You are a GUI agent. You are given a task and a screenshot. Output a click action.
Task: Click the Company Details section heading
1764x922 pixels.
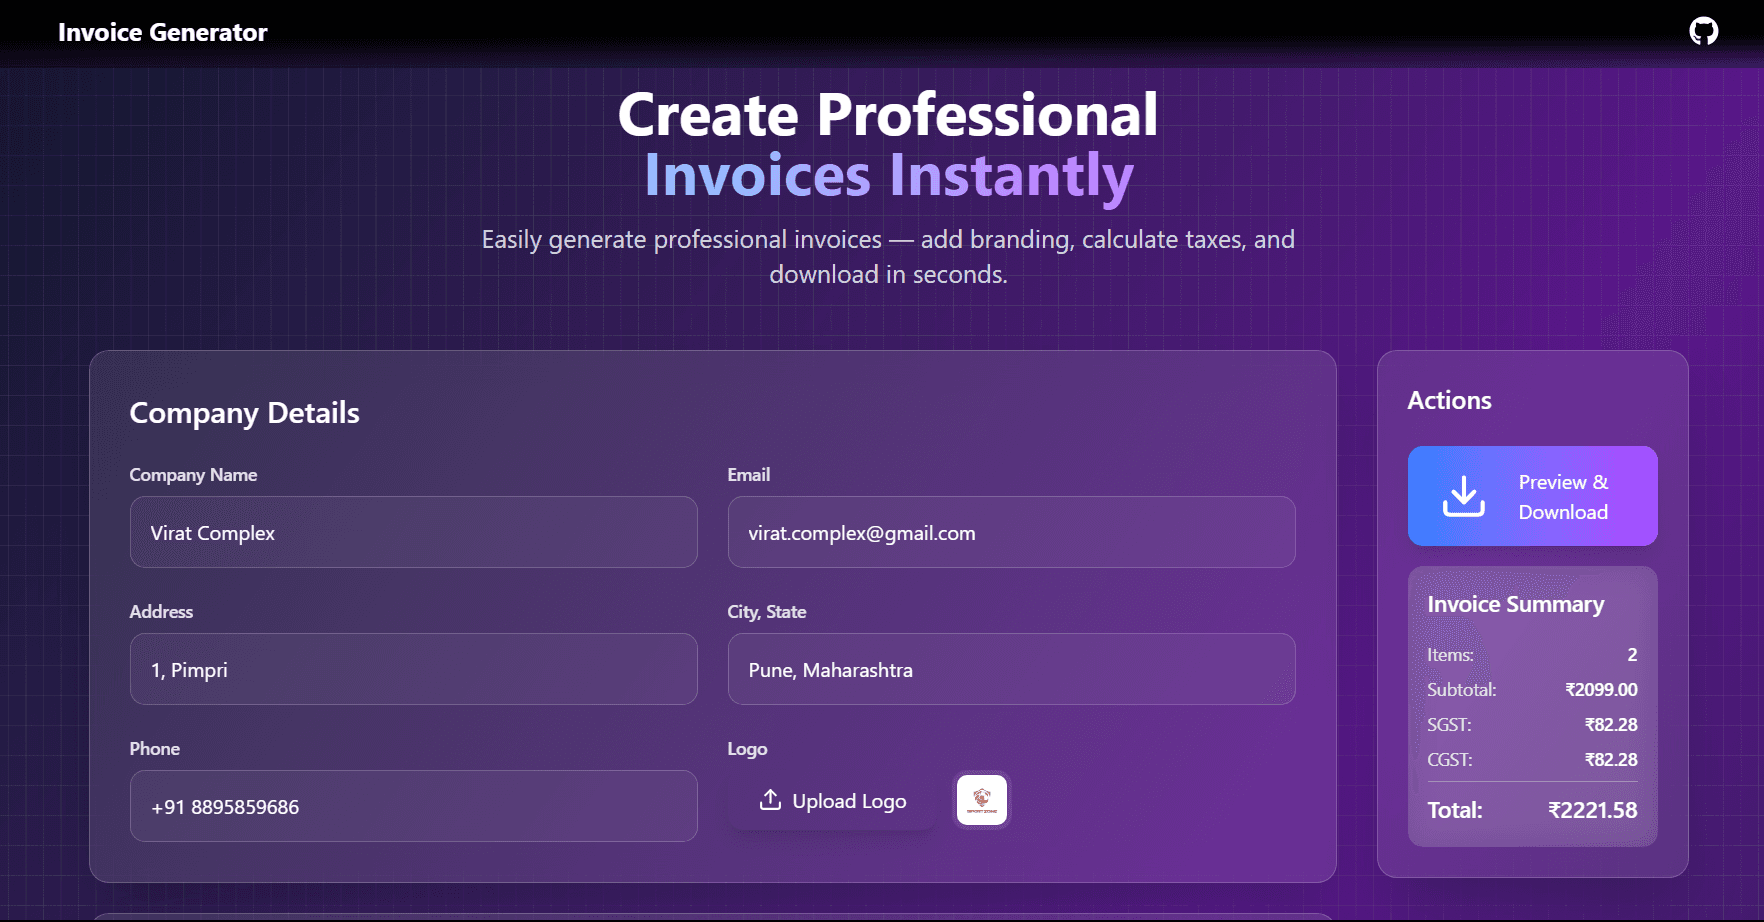click(243, 412)
